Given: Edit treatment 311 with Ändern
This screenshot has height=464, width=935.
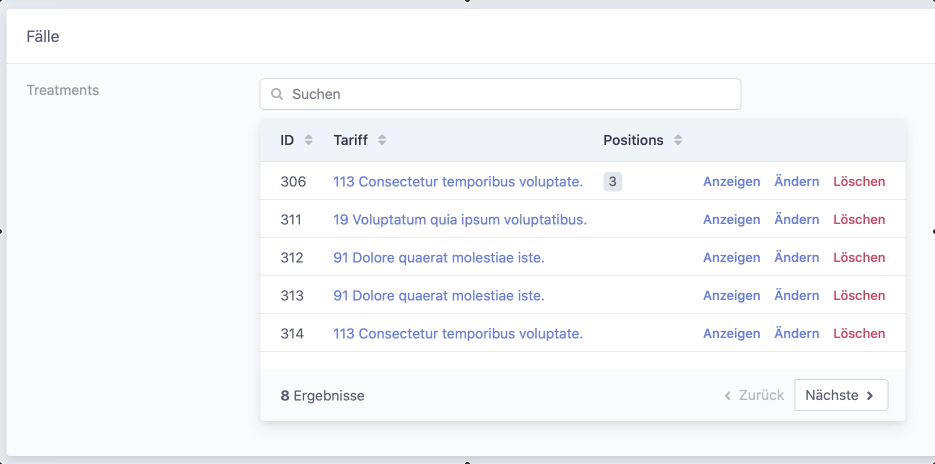Looking at the screenshot, I should pyautogui.click(x=797, y=219).
